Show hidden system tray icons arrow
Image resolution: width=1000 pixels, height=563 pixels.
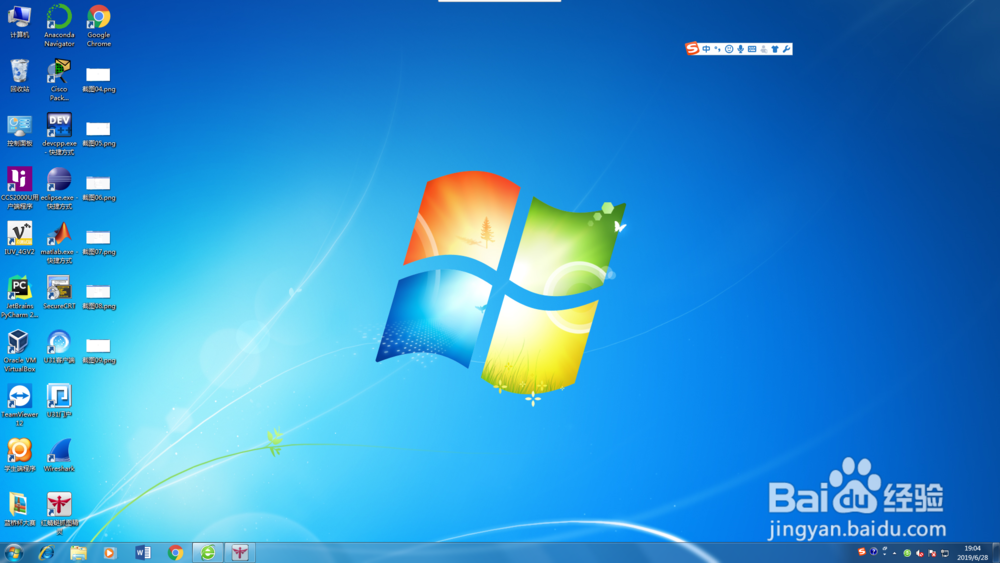(x=894, y=553)
